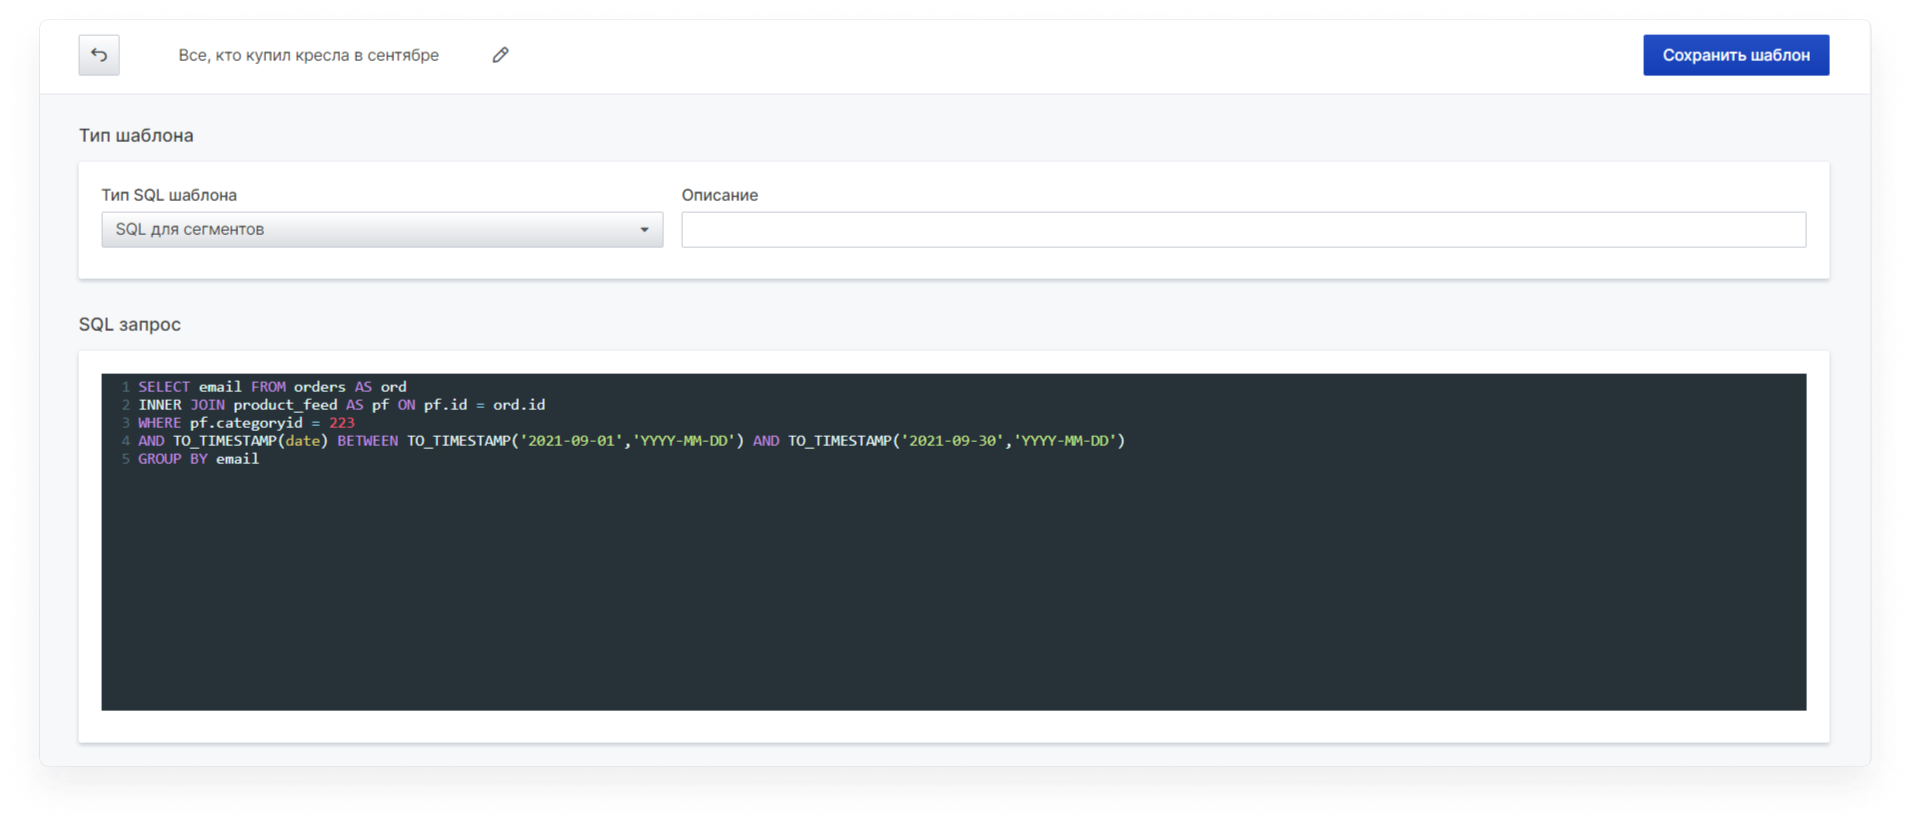Click the 'Описание' field label
1911x826 pixels.
[720, 195]
